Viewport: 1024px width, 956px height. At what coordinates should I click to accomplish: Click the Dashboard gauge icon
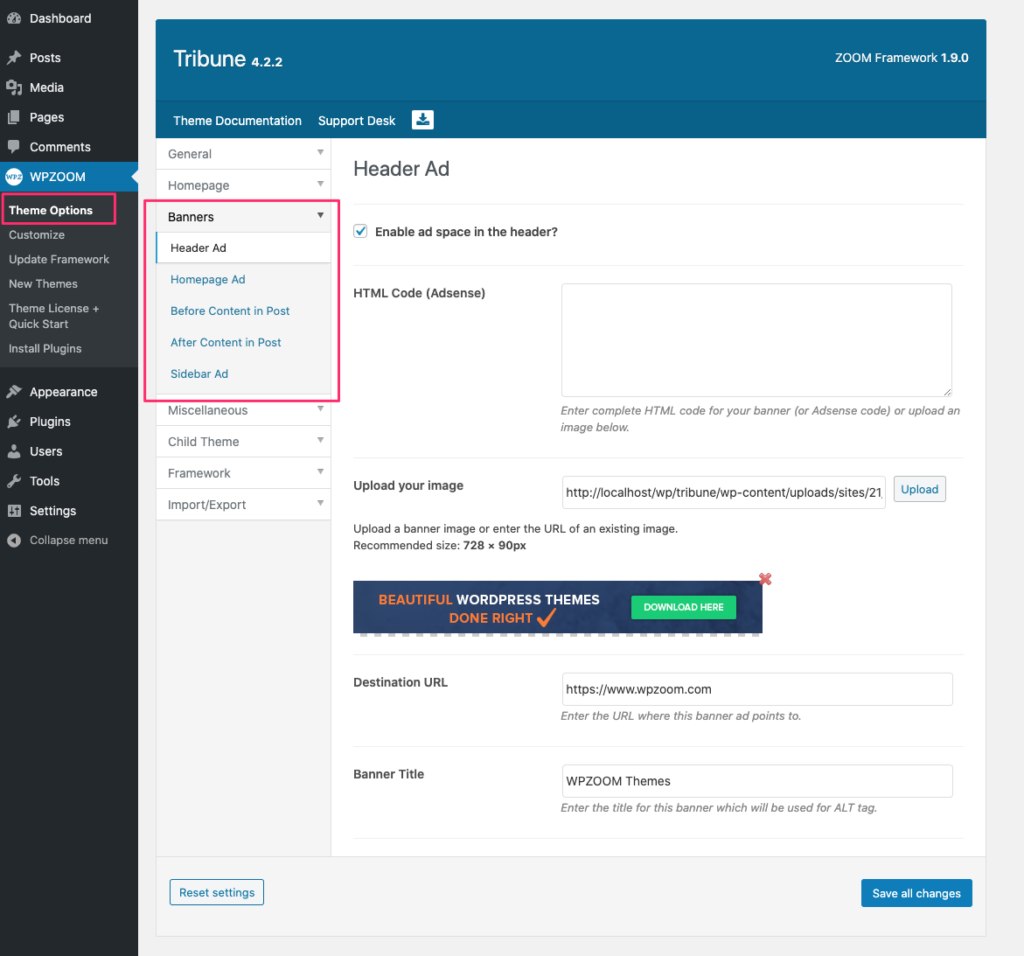point(14,18)
